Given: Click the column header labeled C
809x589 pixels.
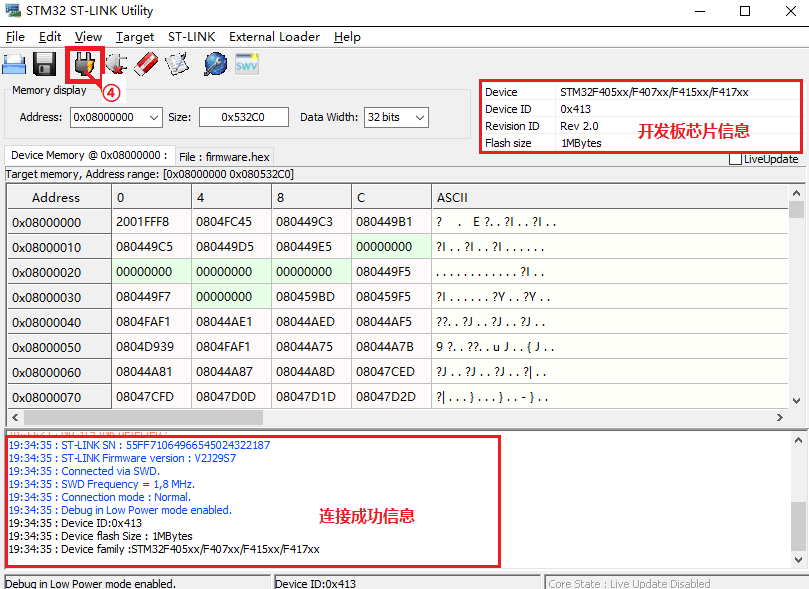Looking at the screenshot, I should [x=391, y=197].
